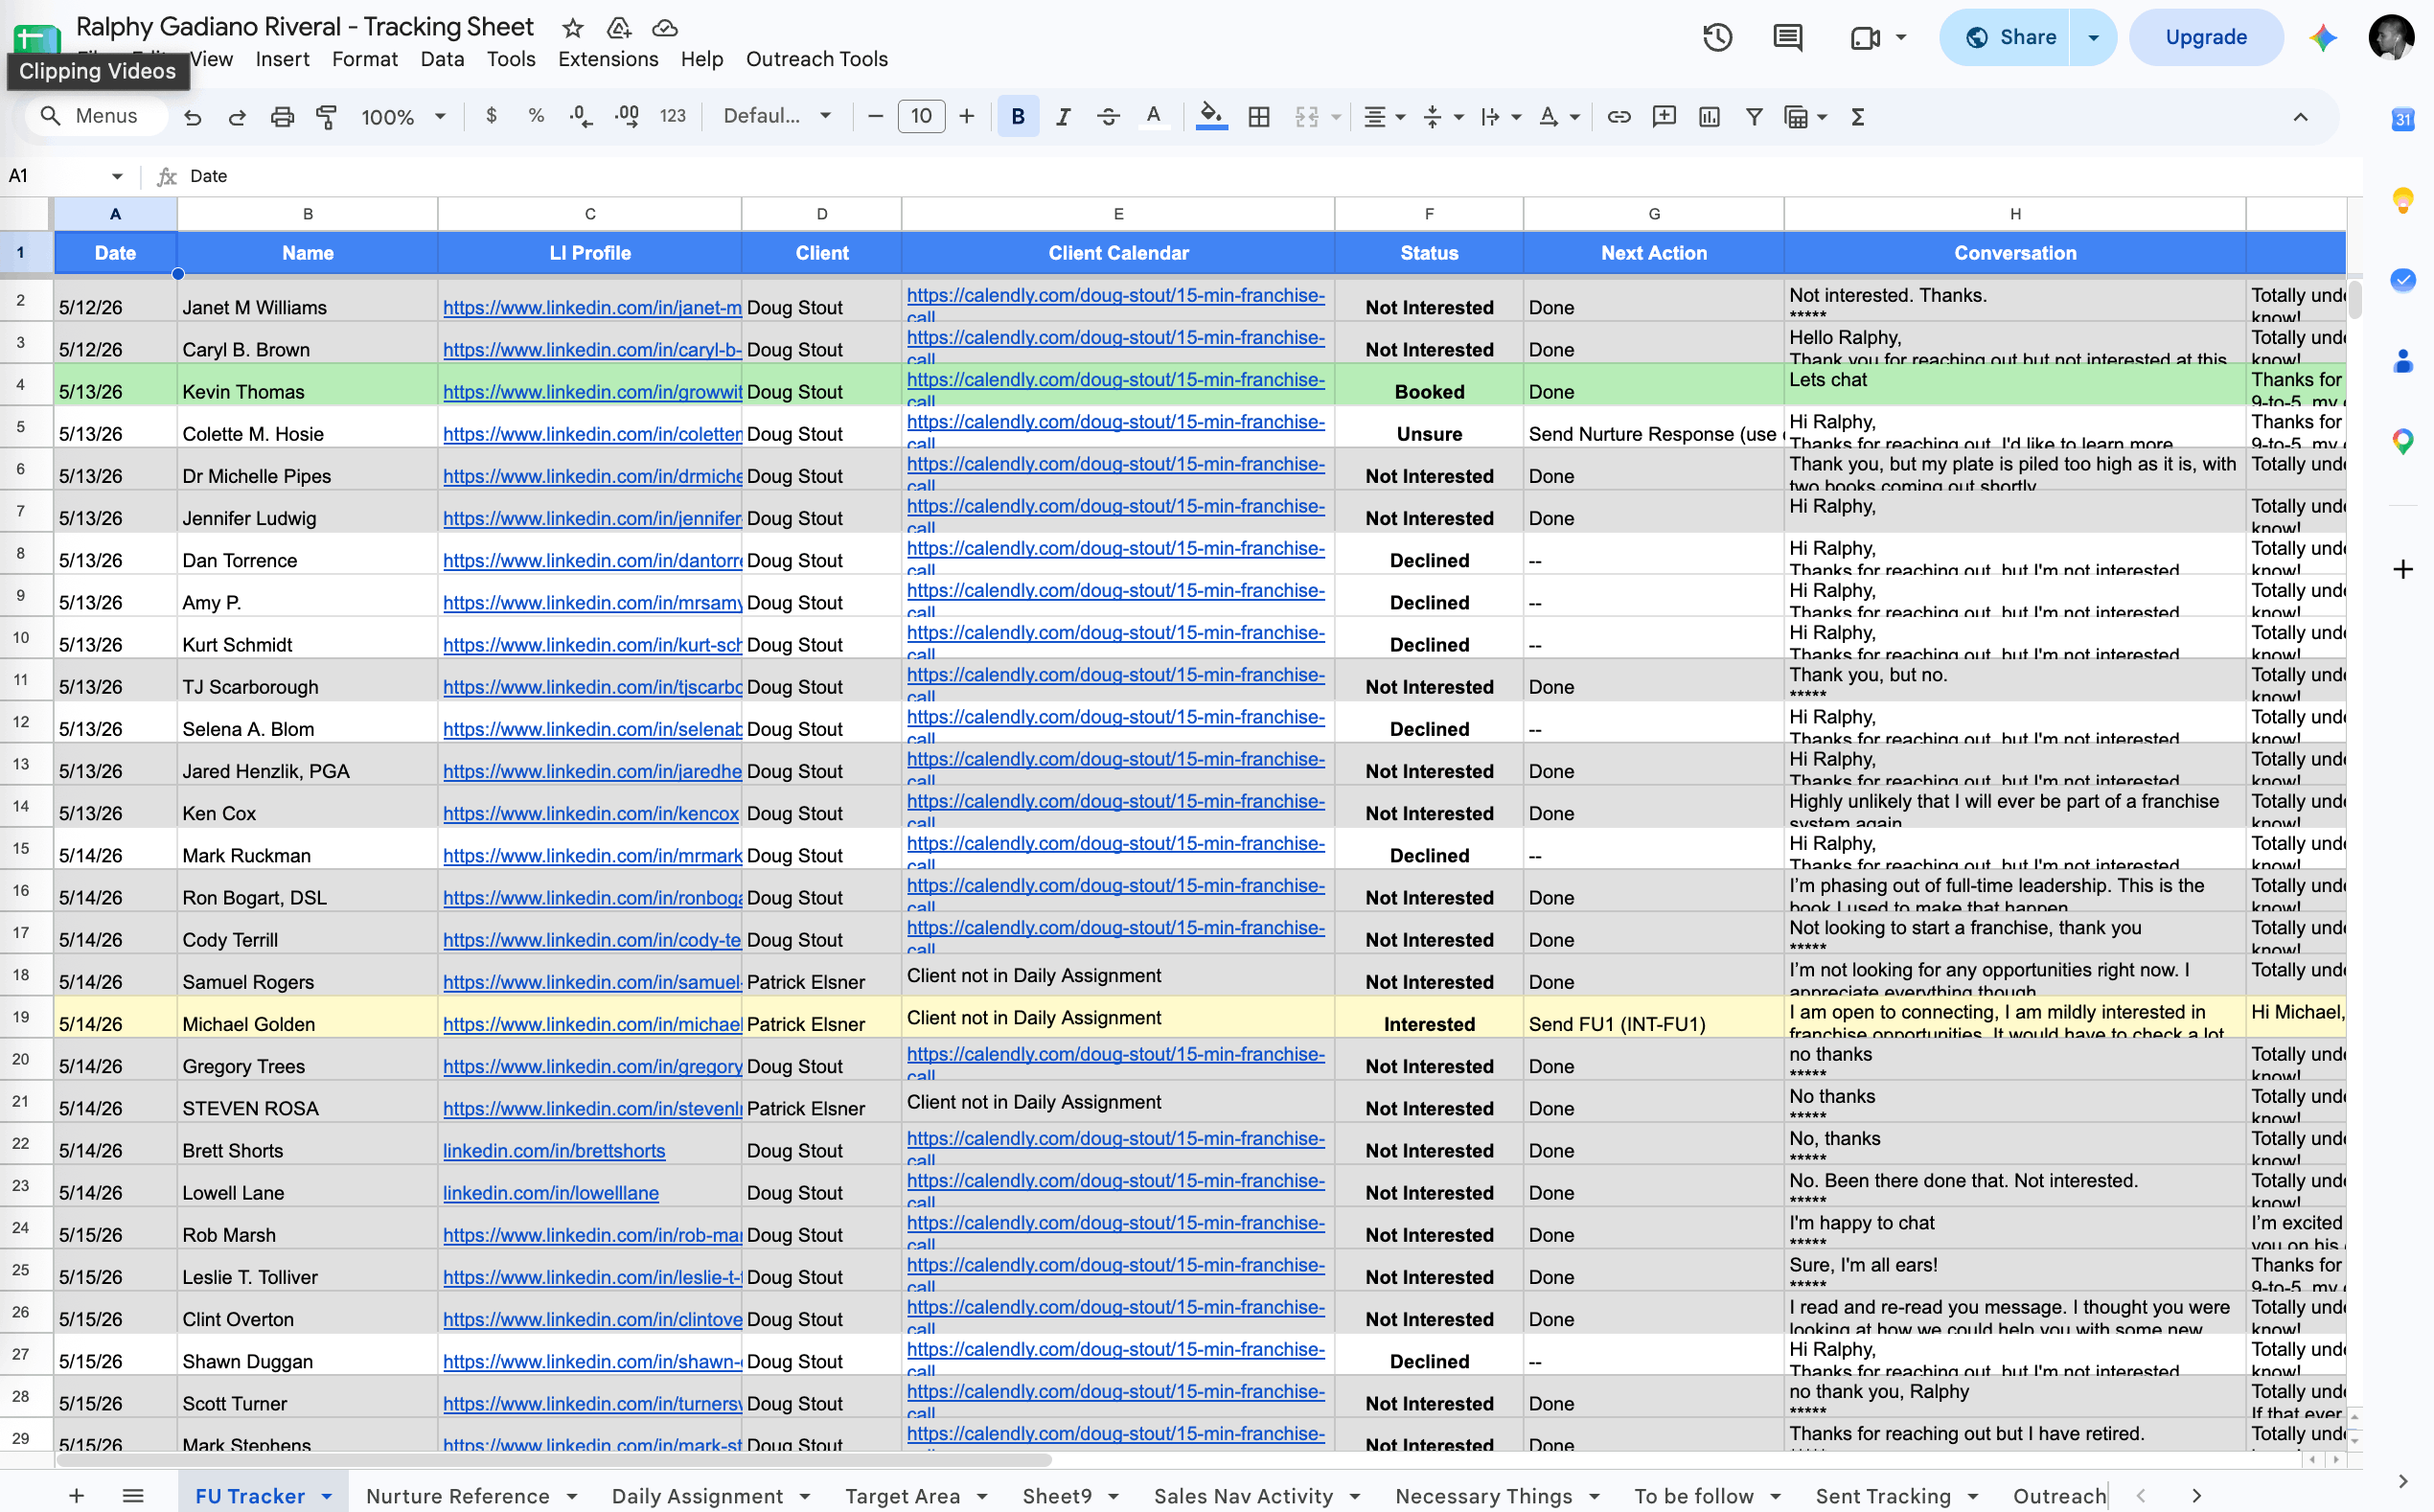
Task: Click the Print icon
Action: (x=282, y=117)
